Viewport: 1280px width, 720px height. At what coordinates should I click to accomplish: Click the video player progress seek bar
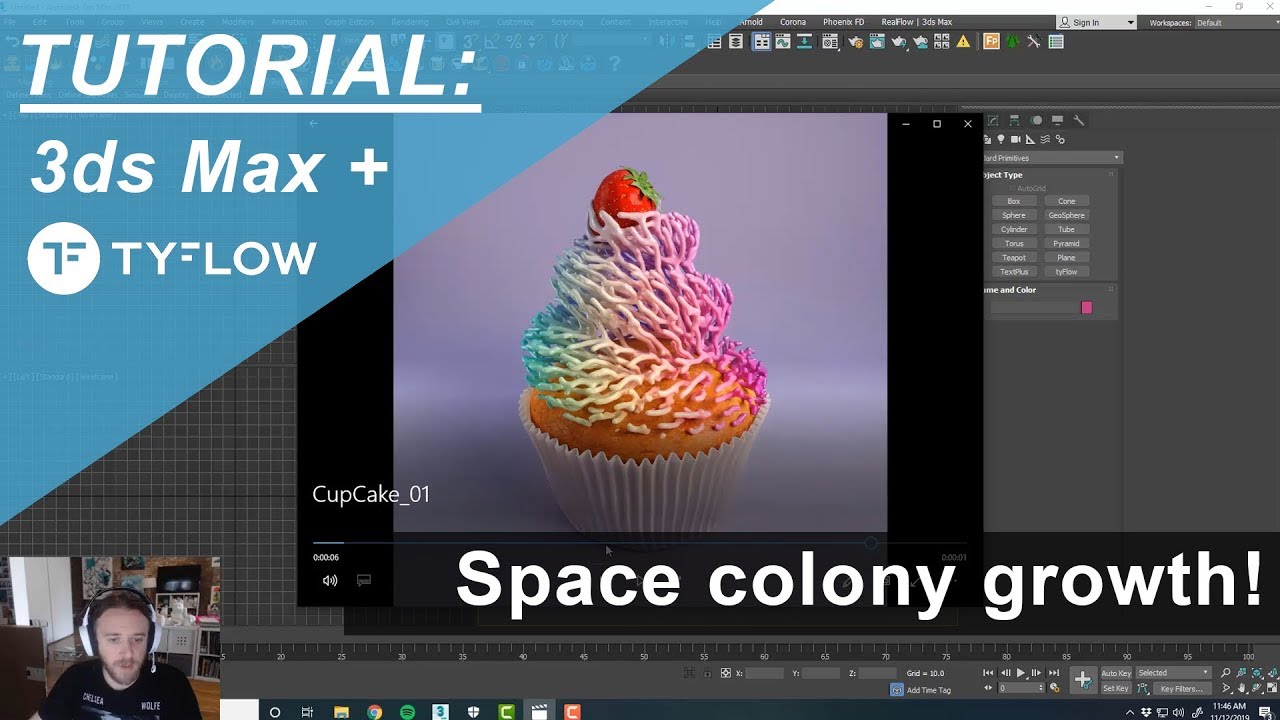click(640, 543)
